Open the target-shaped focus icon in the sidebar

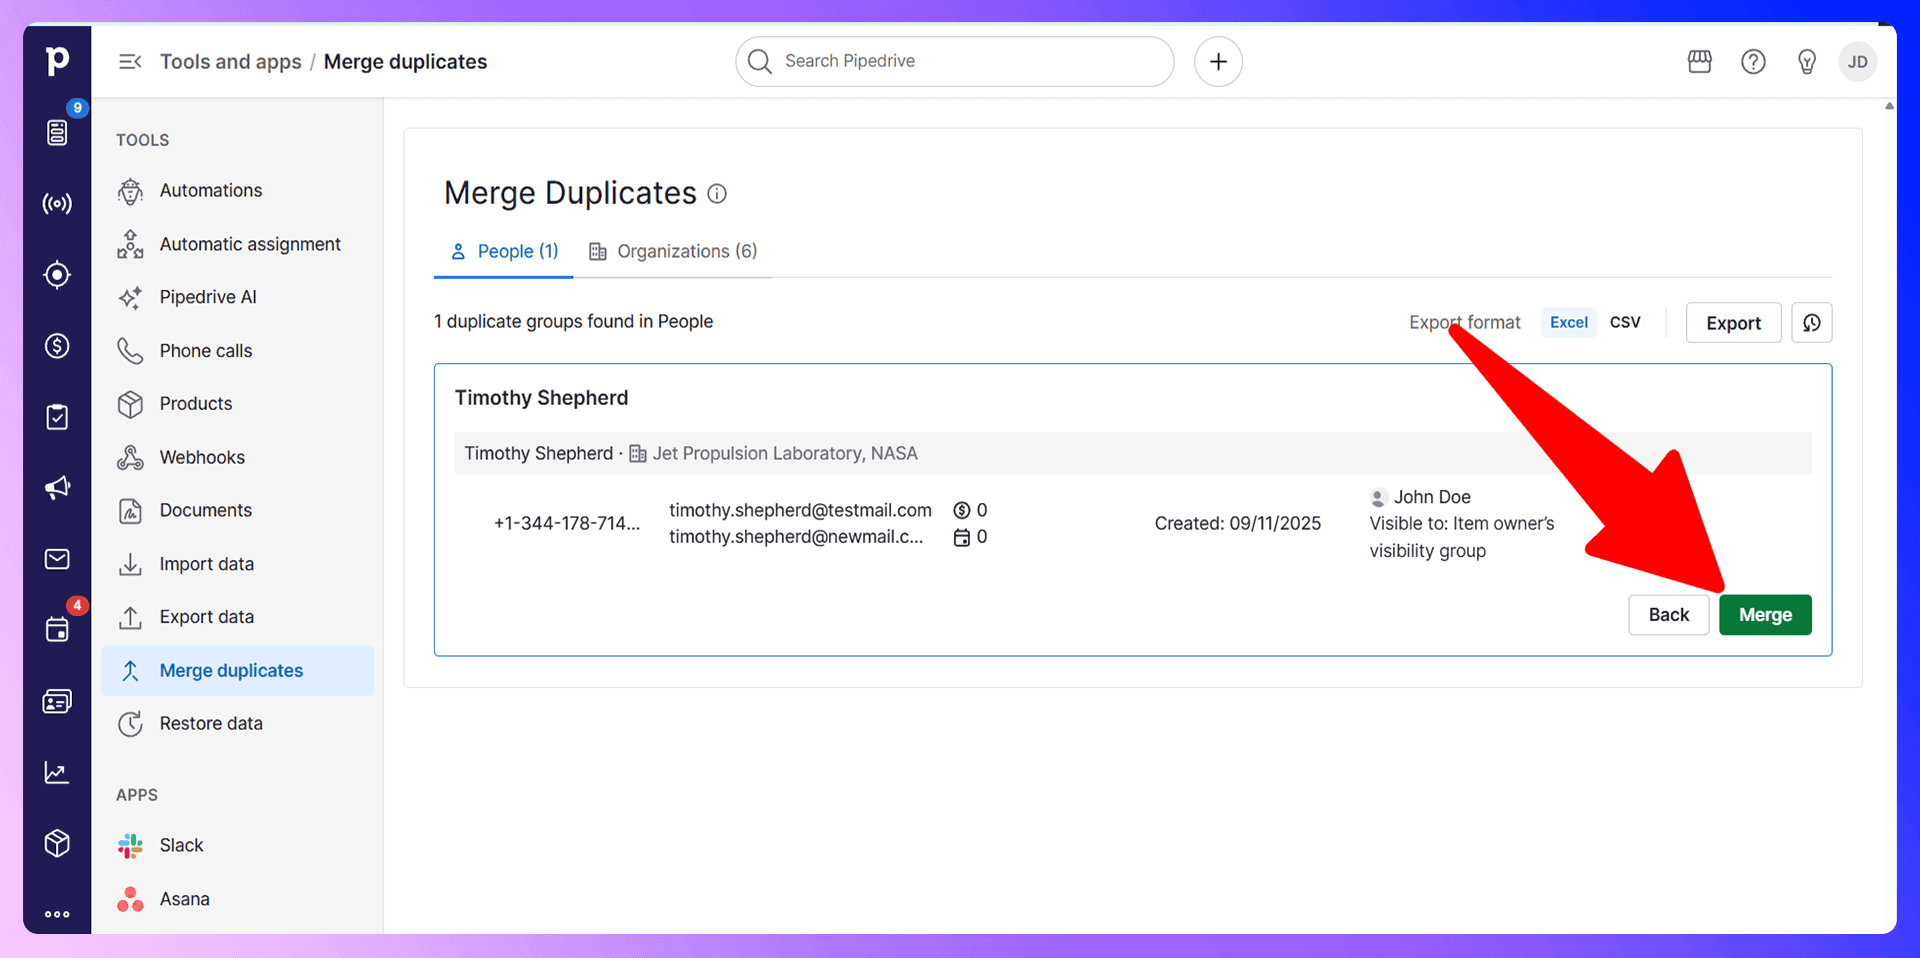click(57, 275)
